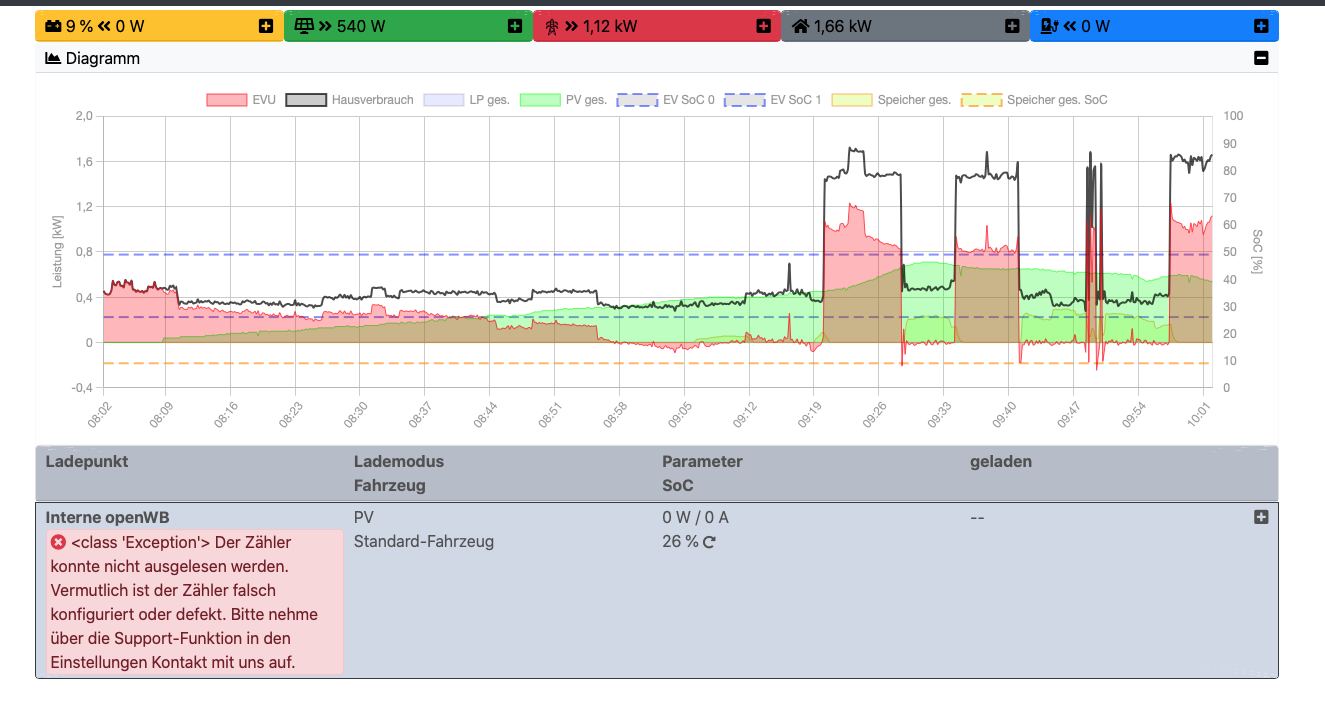Click the power pylon icon in red card
The image size is (1325, 713).
point(551,26)
